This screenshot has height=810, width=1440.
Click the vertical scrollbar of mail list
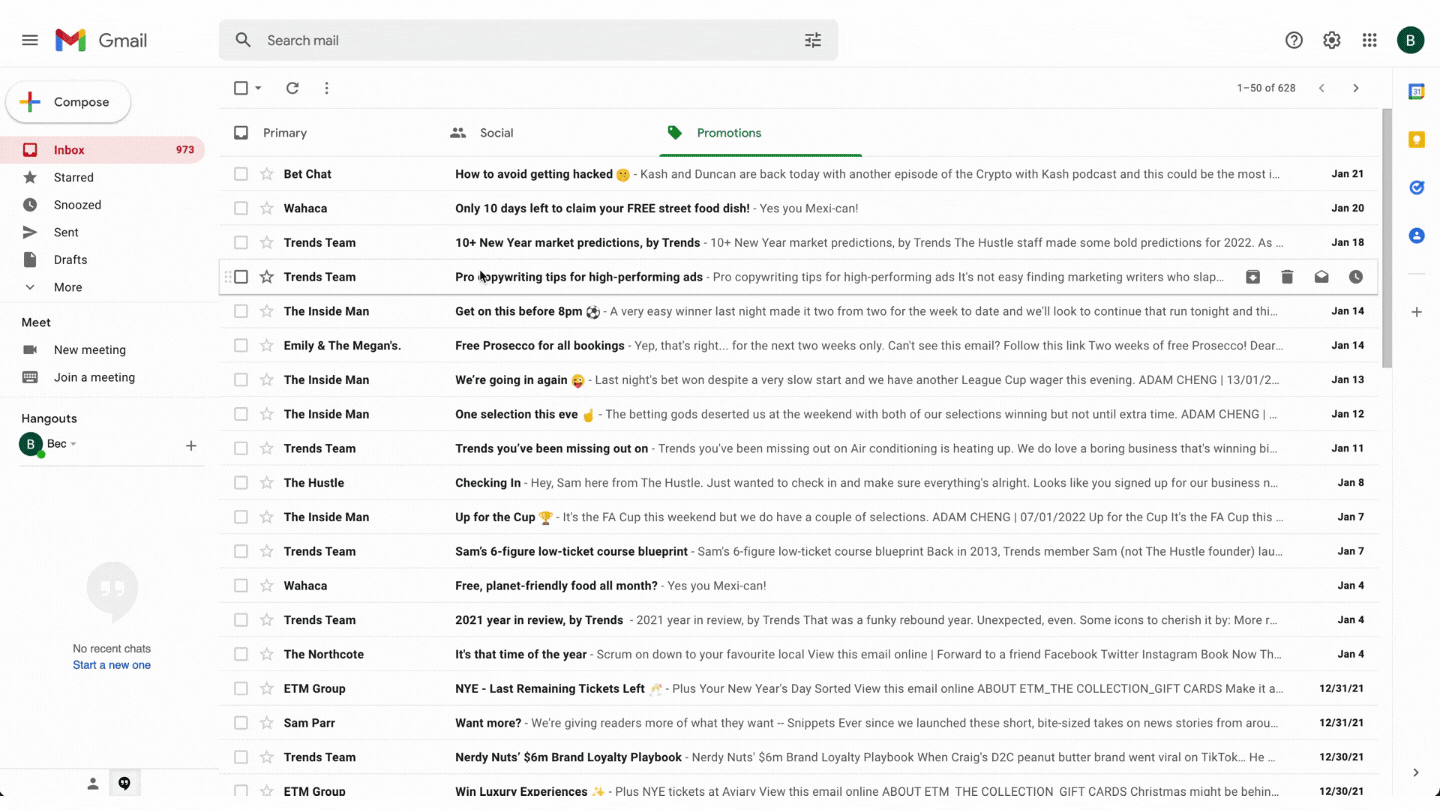[1386, 238]
